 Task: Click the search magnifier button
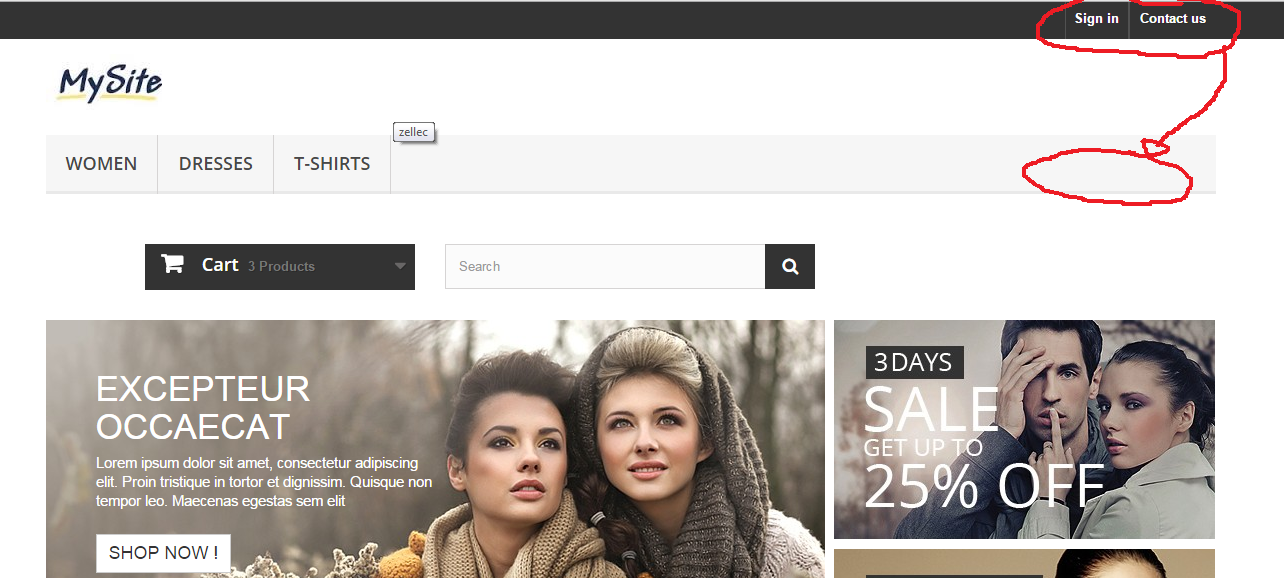pyautogui.click(x=790, y=266)
